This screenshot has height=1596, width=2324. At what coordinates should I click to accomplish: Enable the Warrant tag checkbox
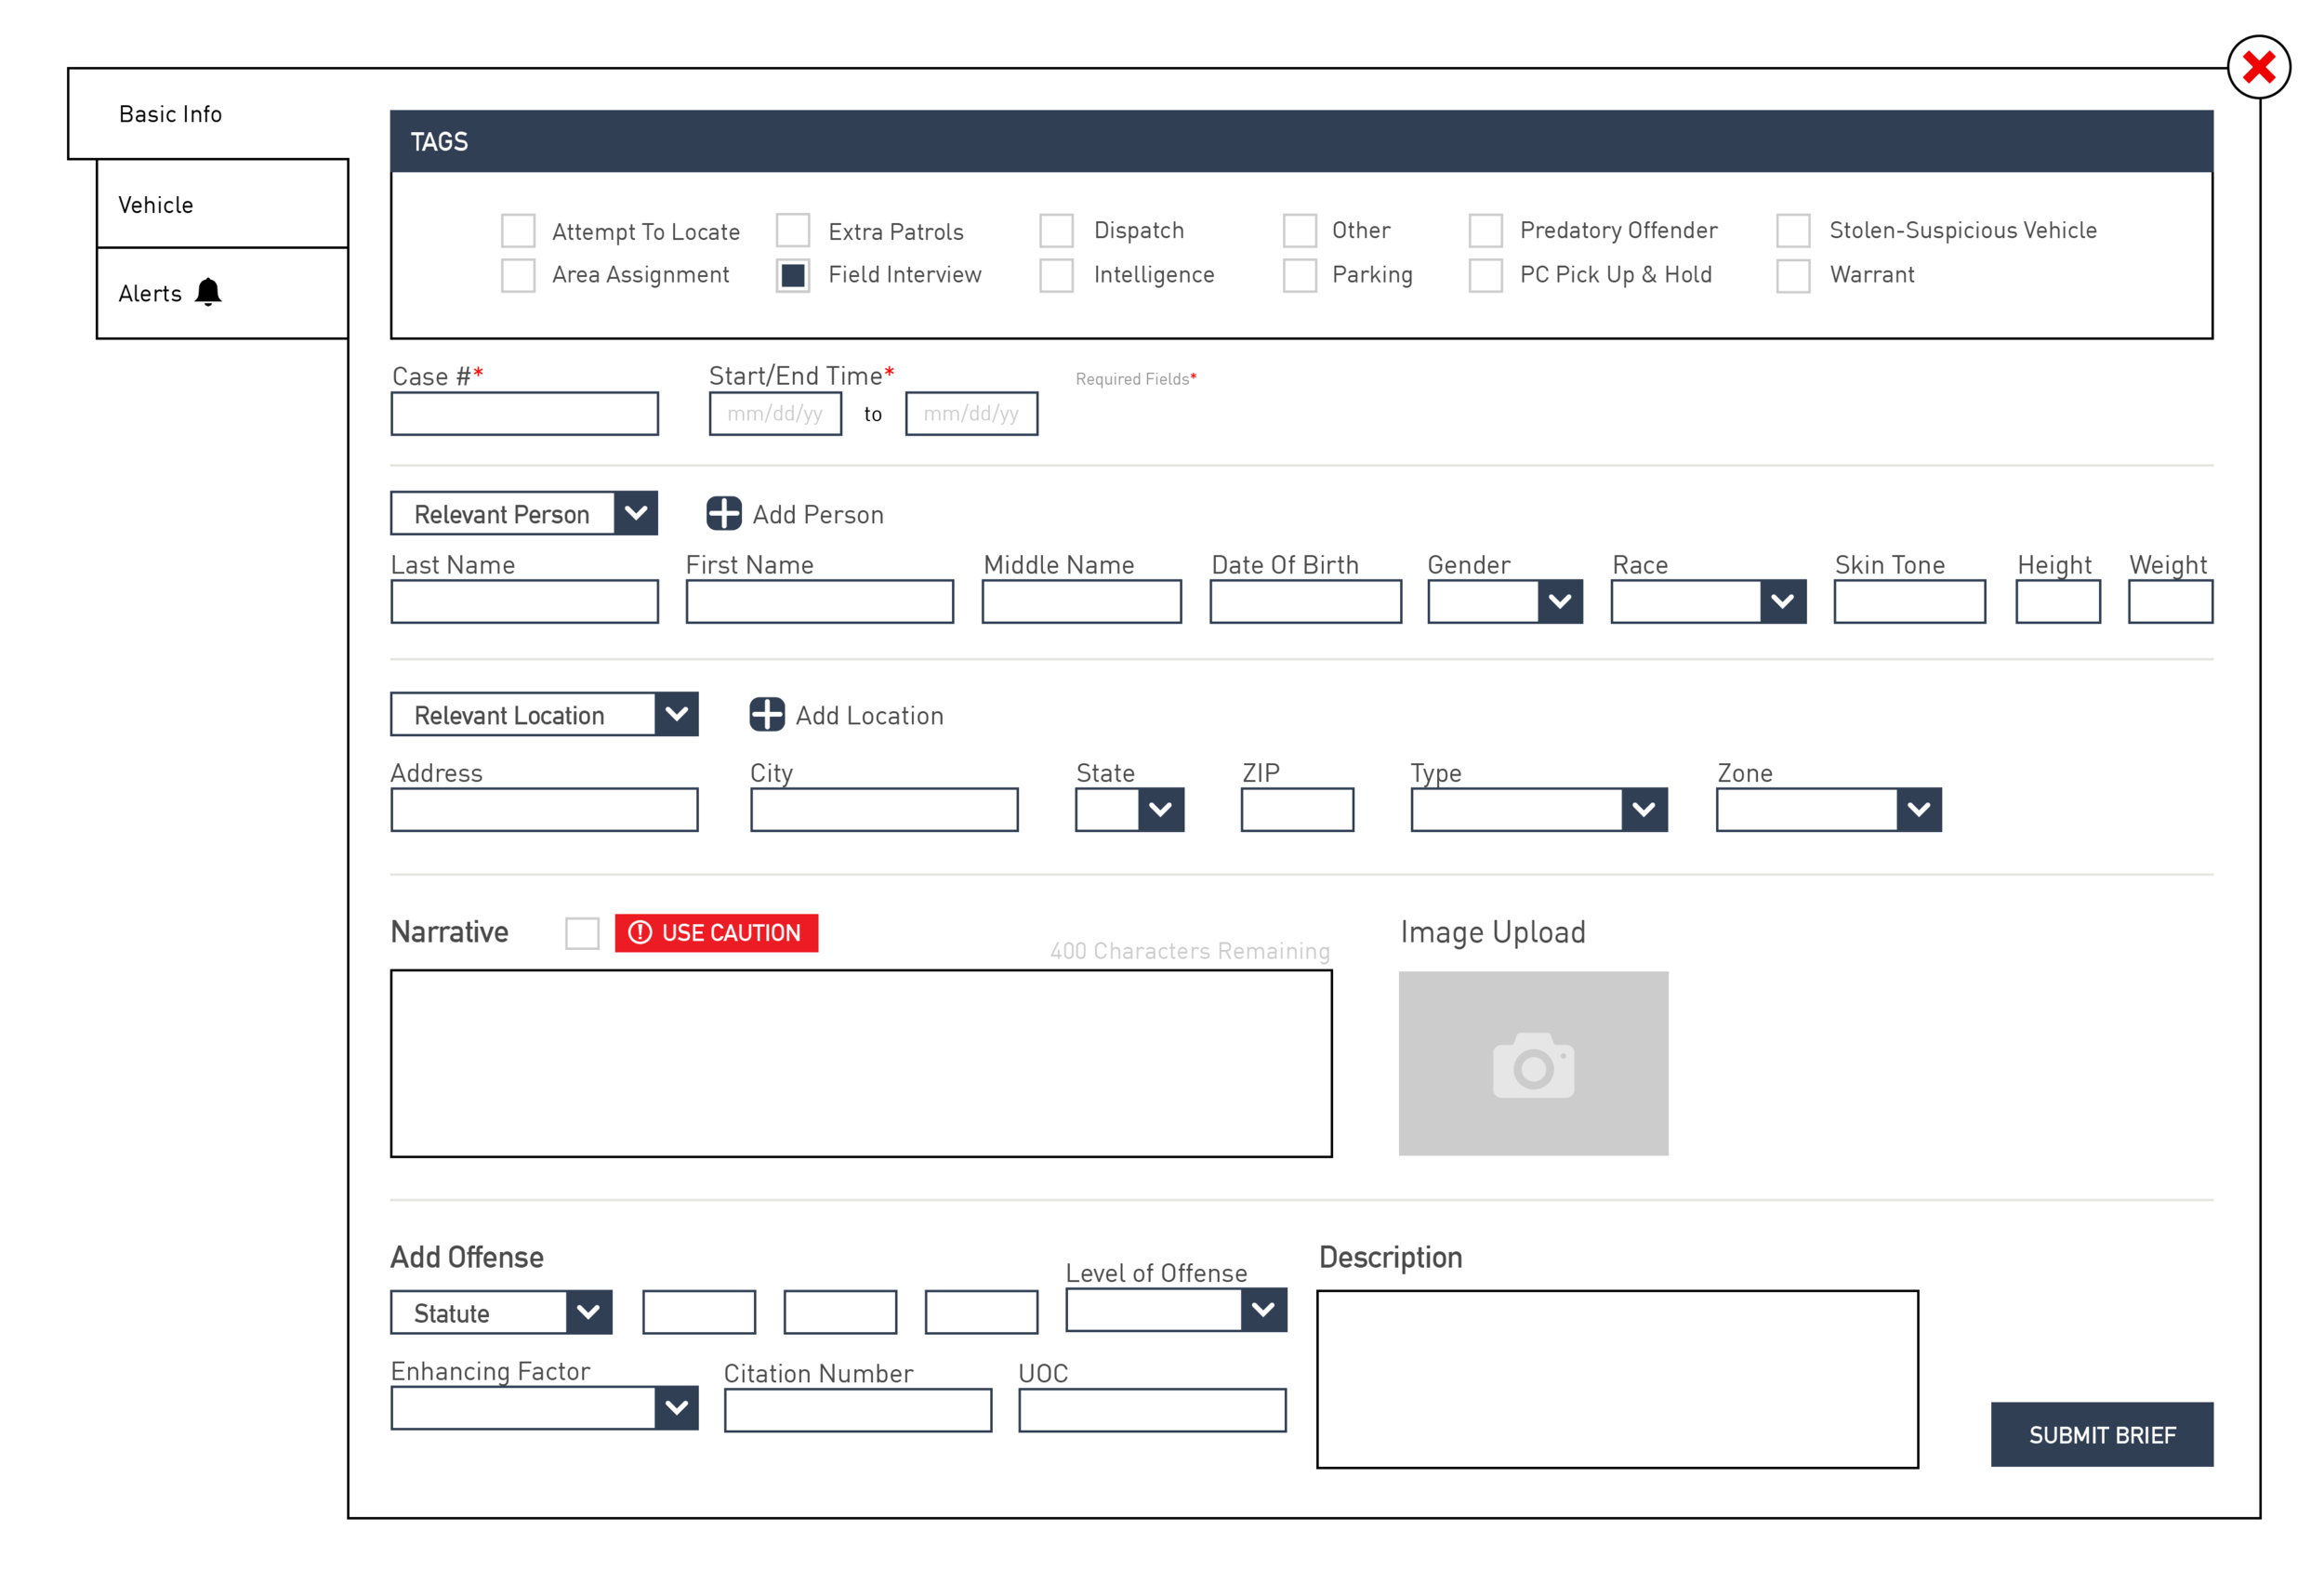[x=1792, y=275]
